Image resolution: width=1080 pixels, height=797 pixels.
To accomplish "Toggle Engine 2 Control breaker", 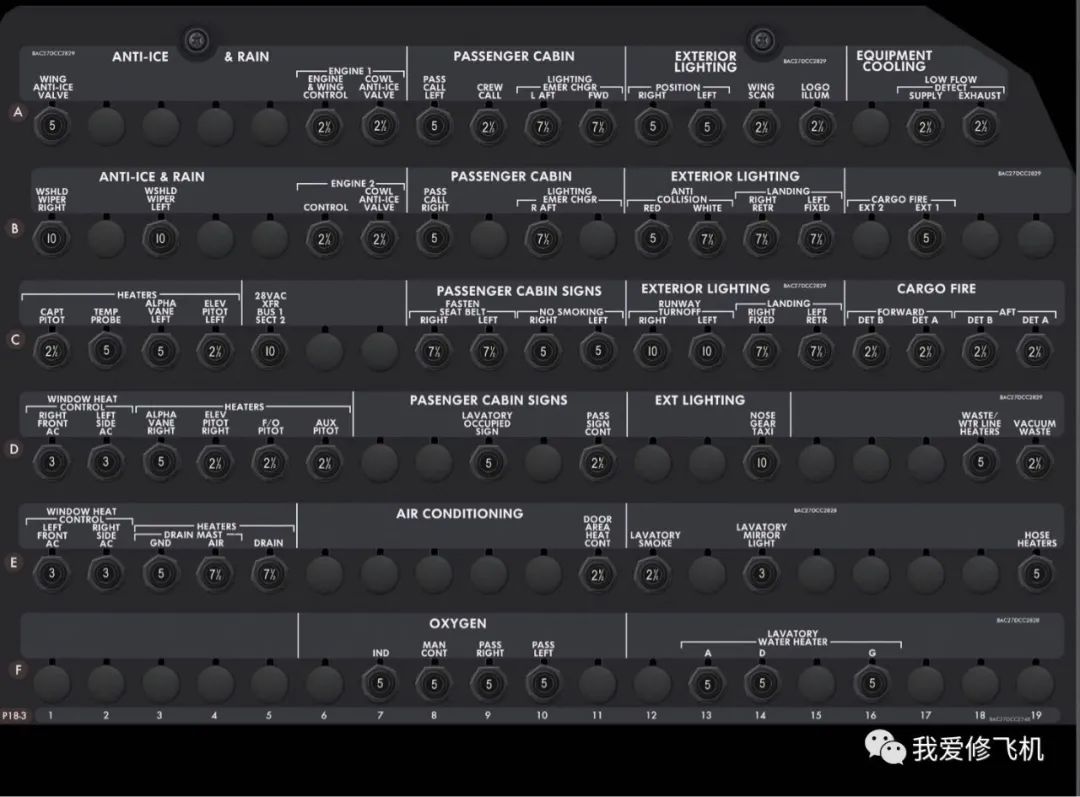I will pyautogui.click(x=324, y=239).
